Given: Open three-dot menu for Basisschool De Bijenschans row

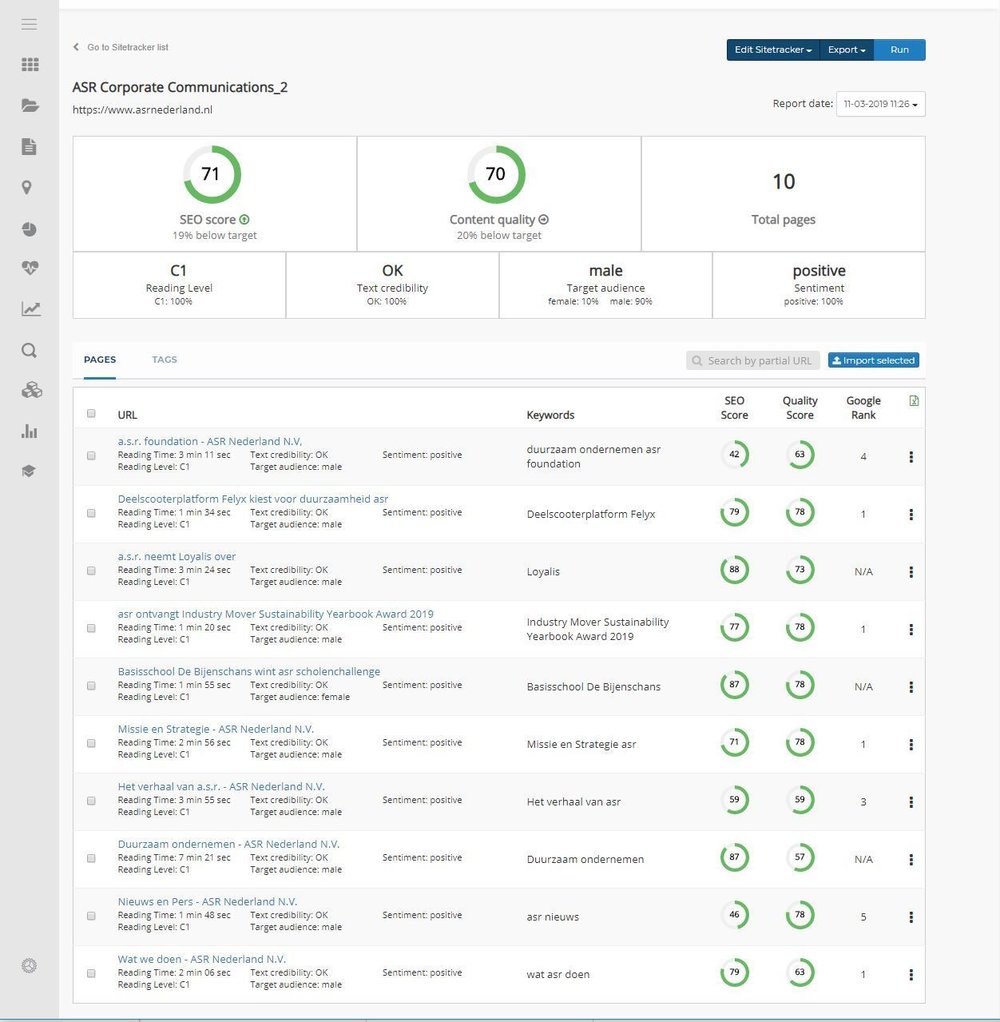Looking at the screenshot, I should click(x=911, y=686).
